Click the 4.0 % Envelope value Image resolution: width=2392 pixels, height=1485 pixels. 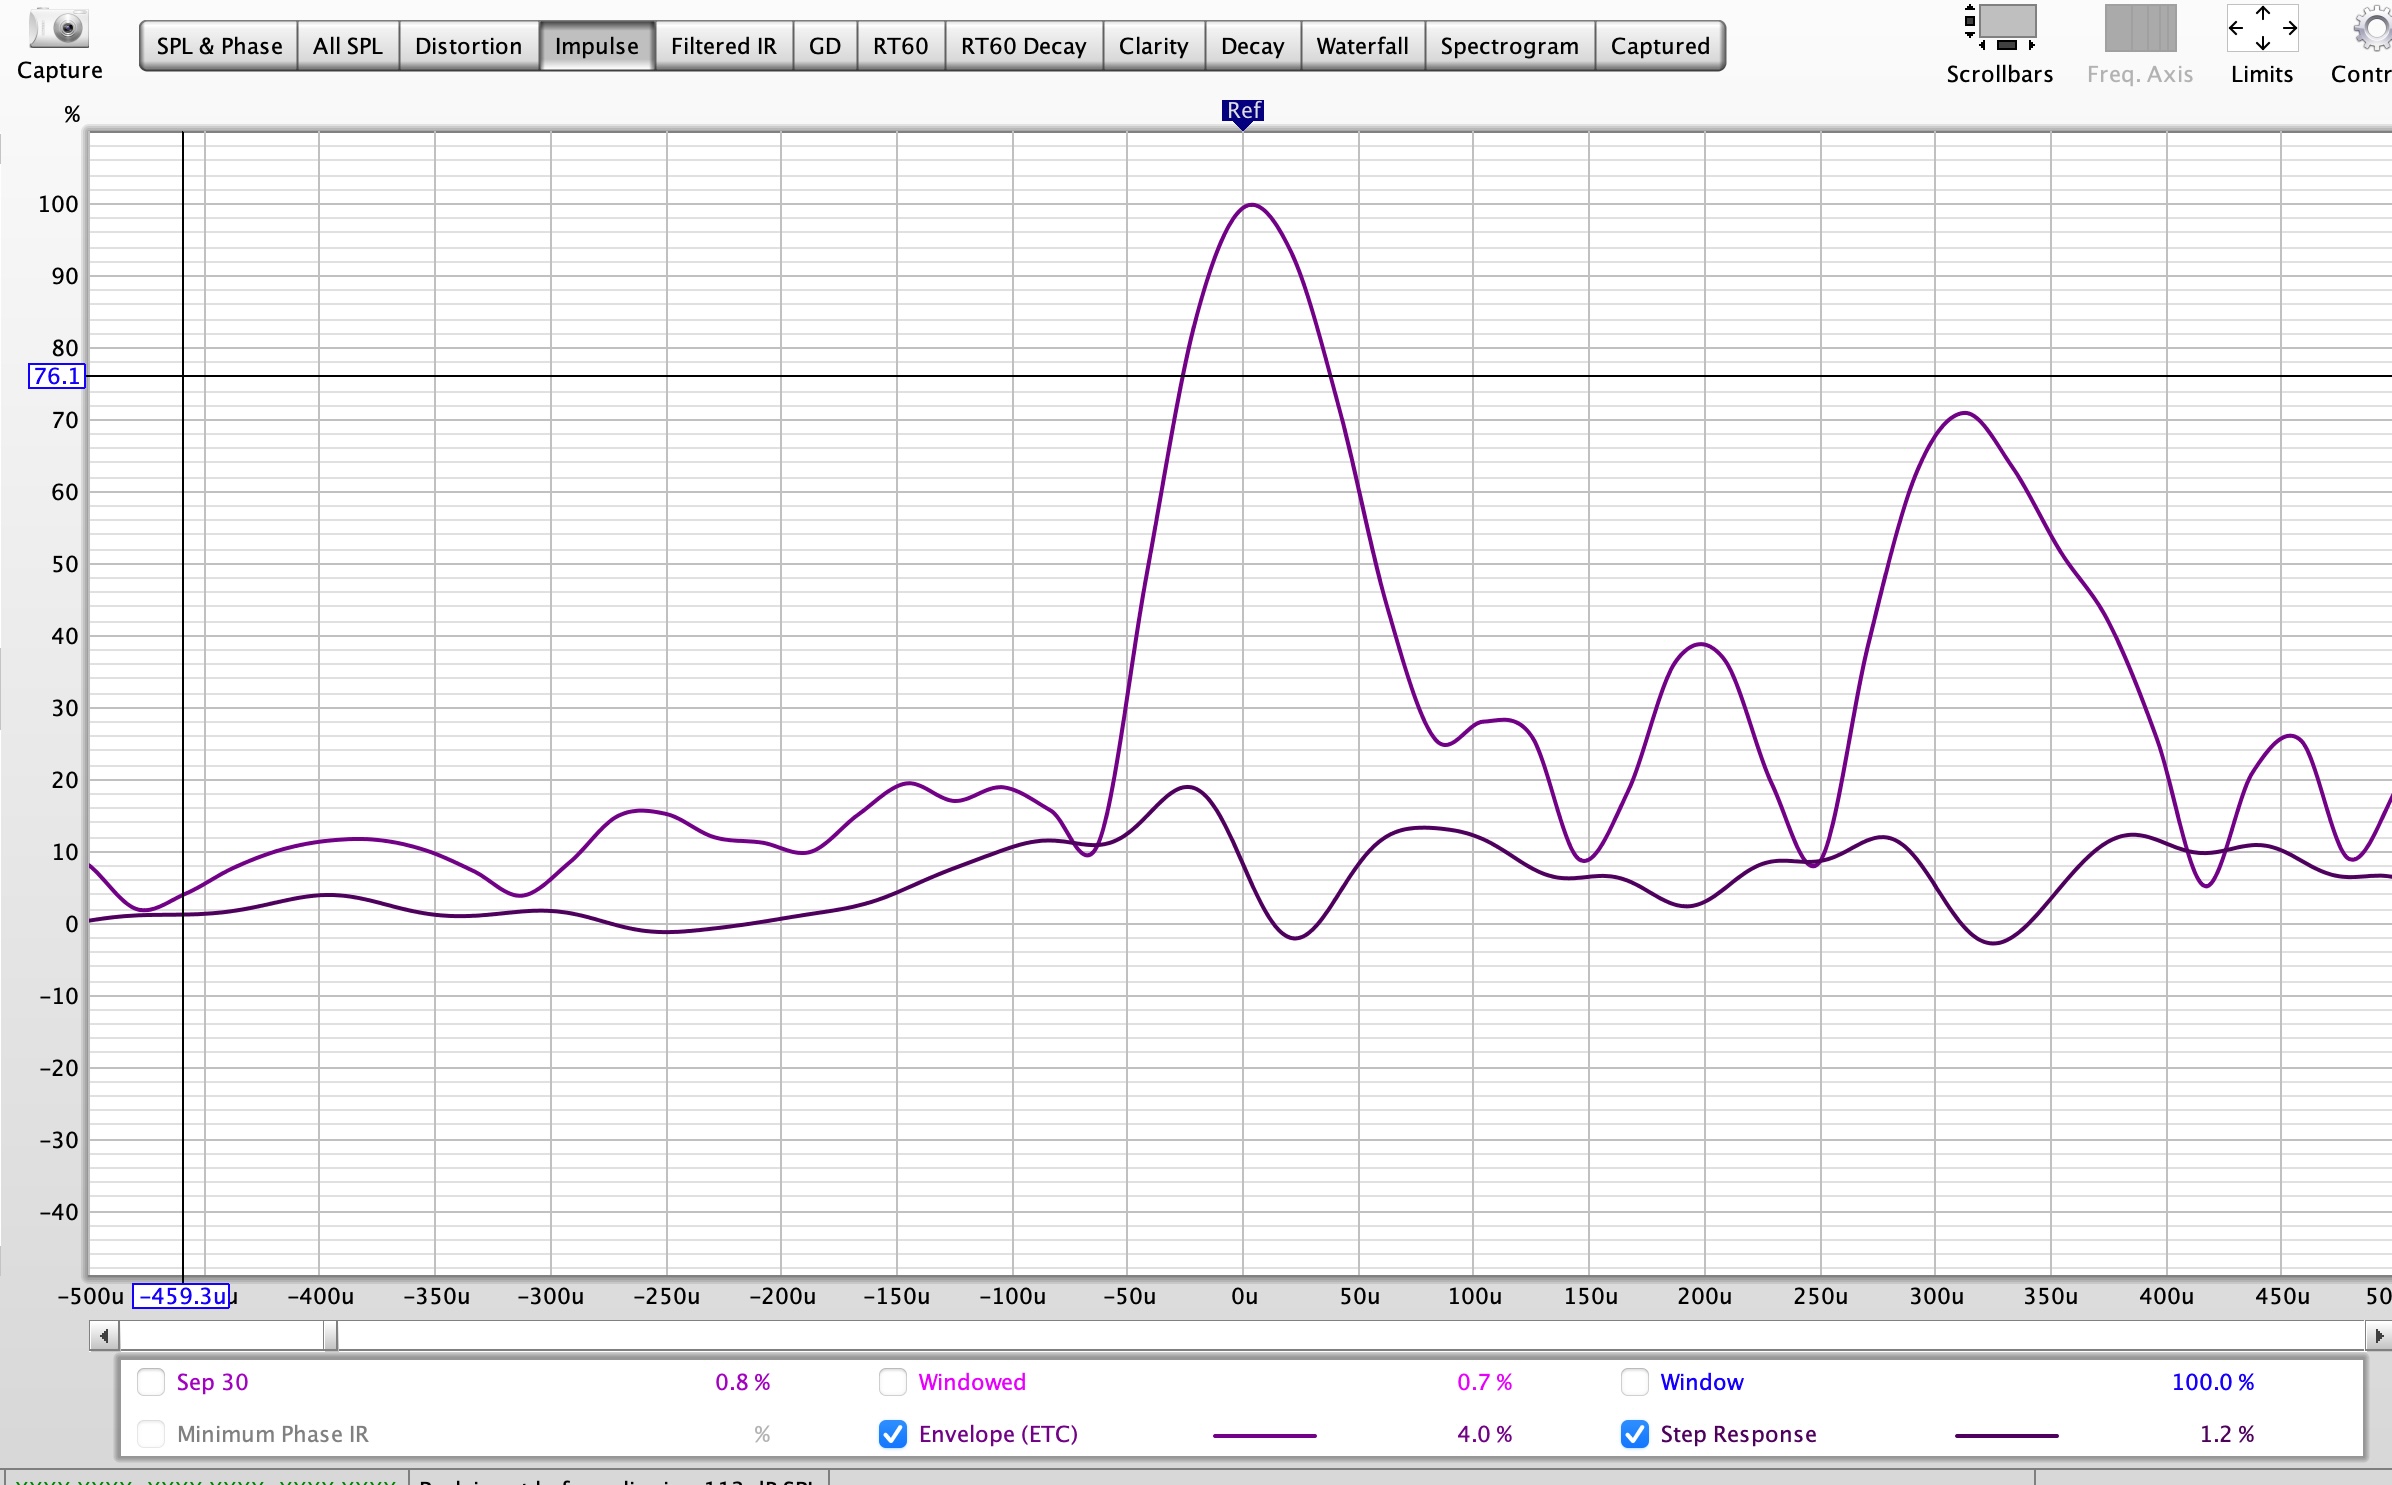click(x=1484, y=1434)
